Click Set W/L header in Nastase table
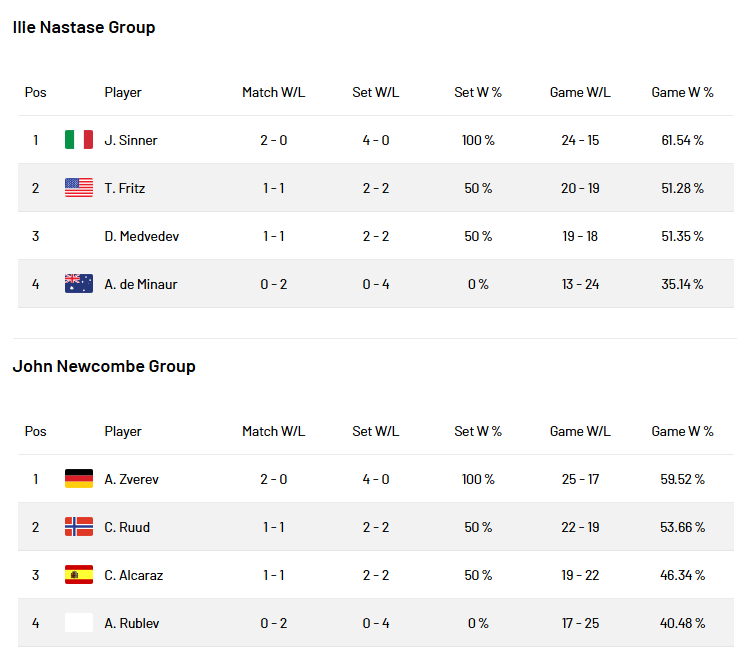This screenshot has height=665, width=737. [x=376, y=92]
